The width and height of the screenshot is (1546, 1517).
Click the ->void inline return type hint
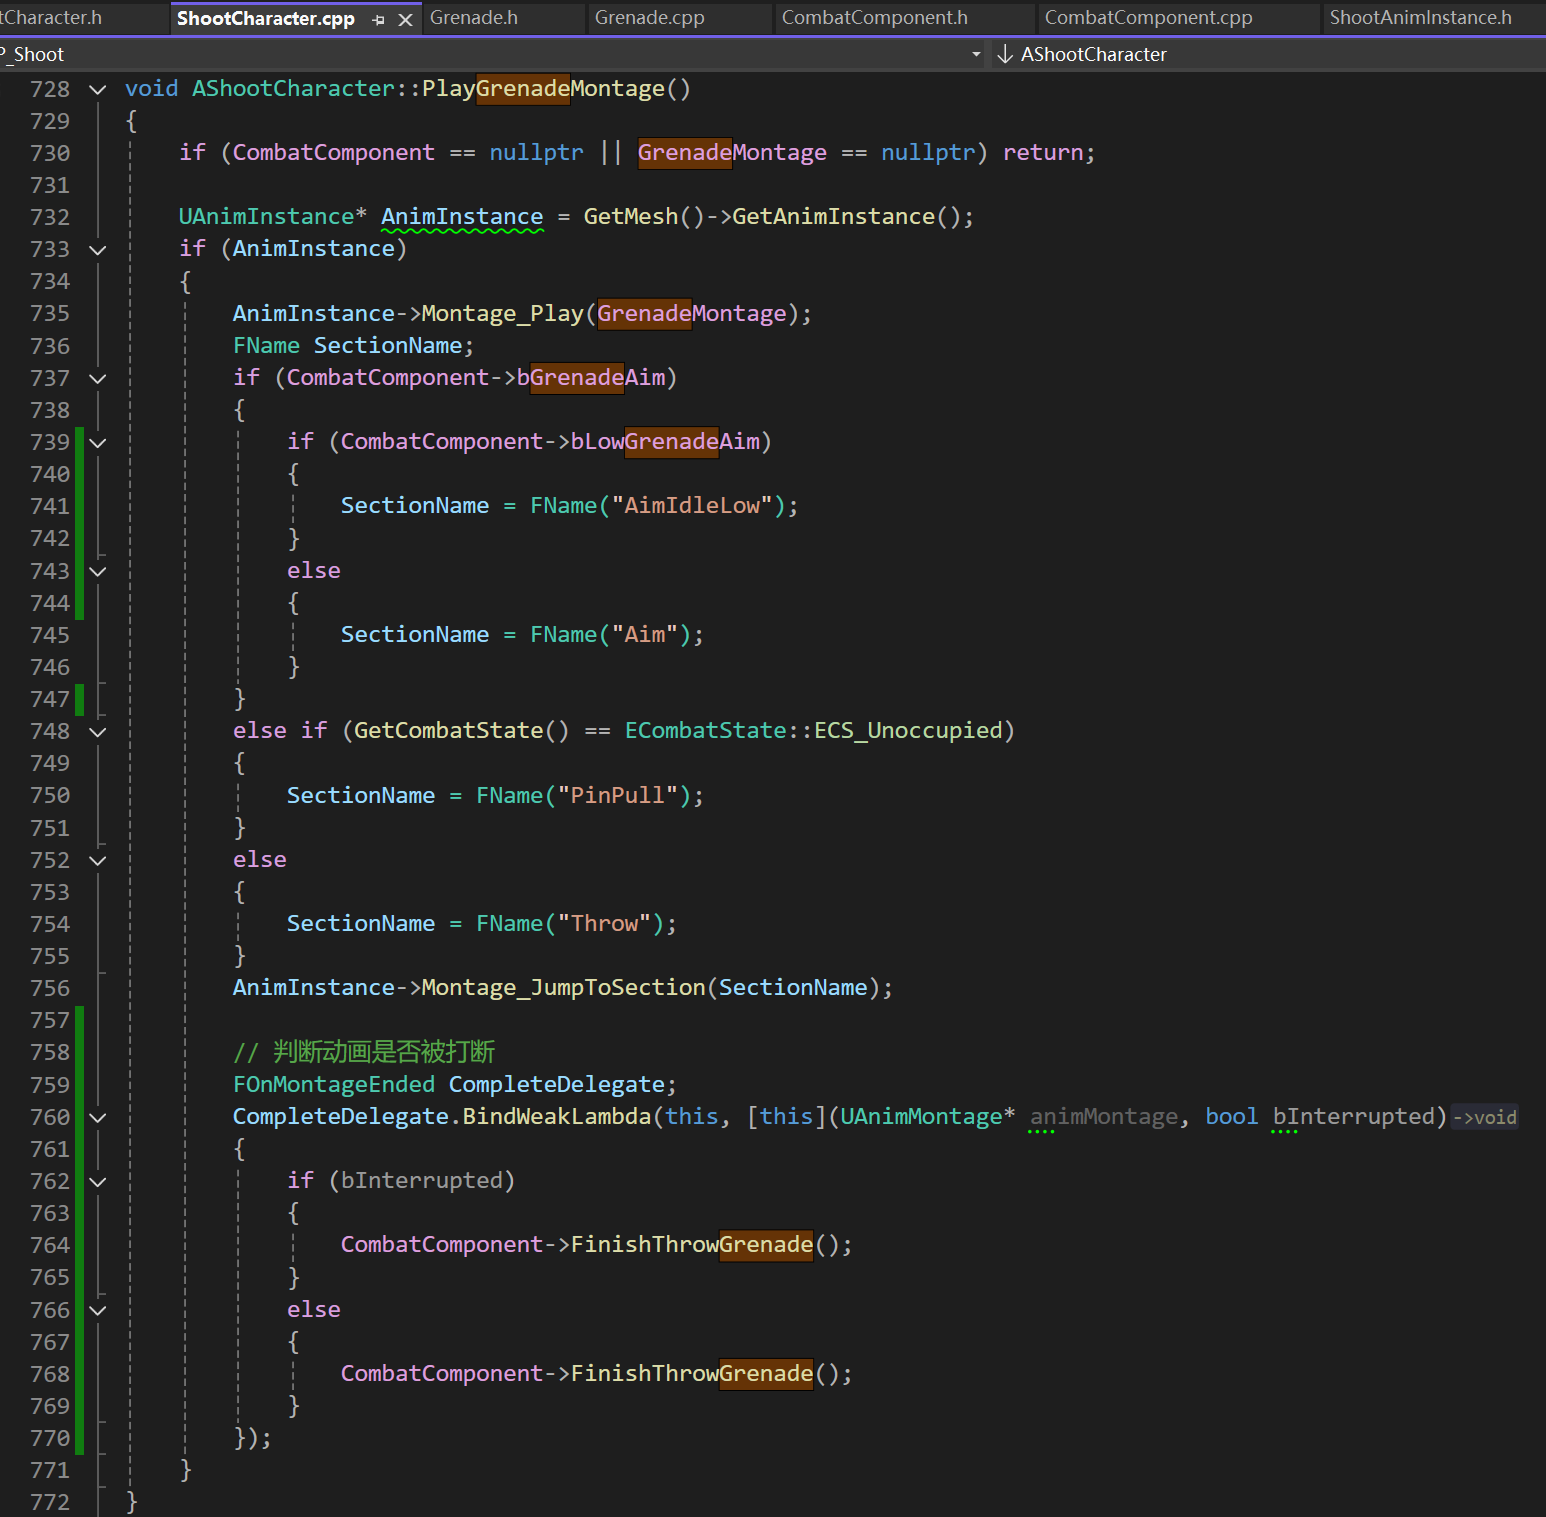(x=1485, y=1117)
